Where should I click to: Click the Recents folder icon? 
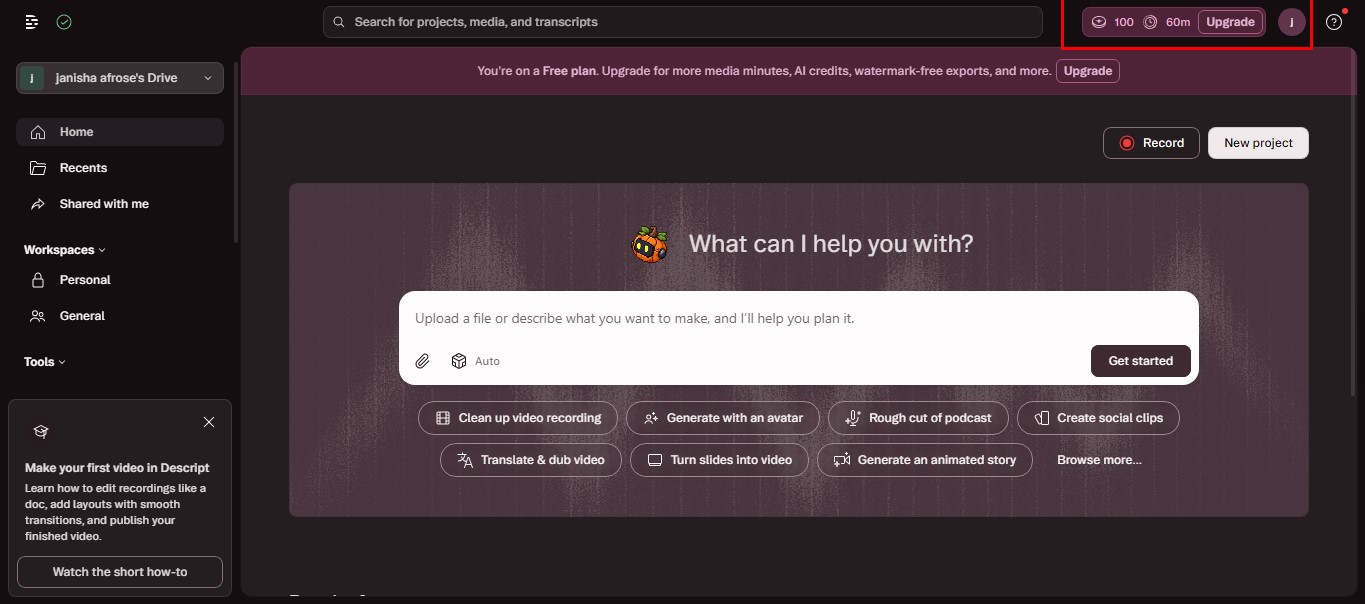(38, 168)
